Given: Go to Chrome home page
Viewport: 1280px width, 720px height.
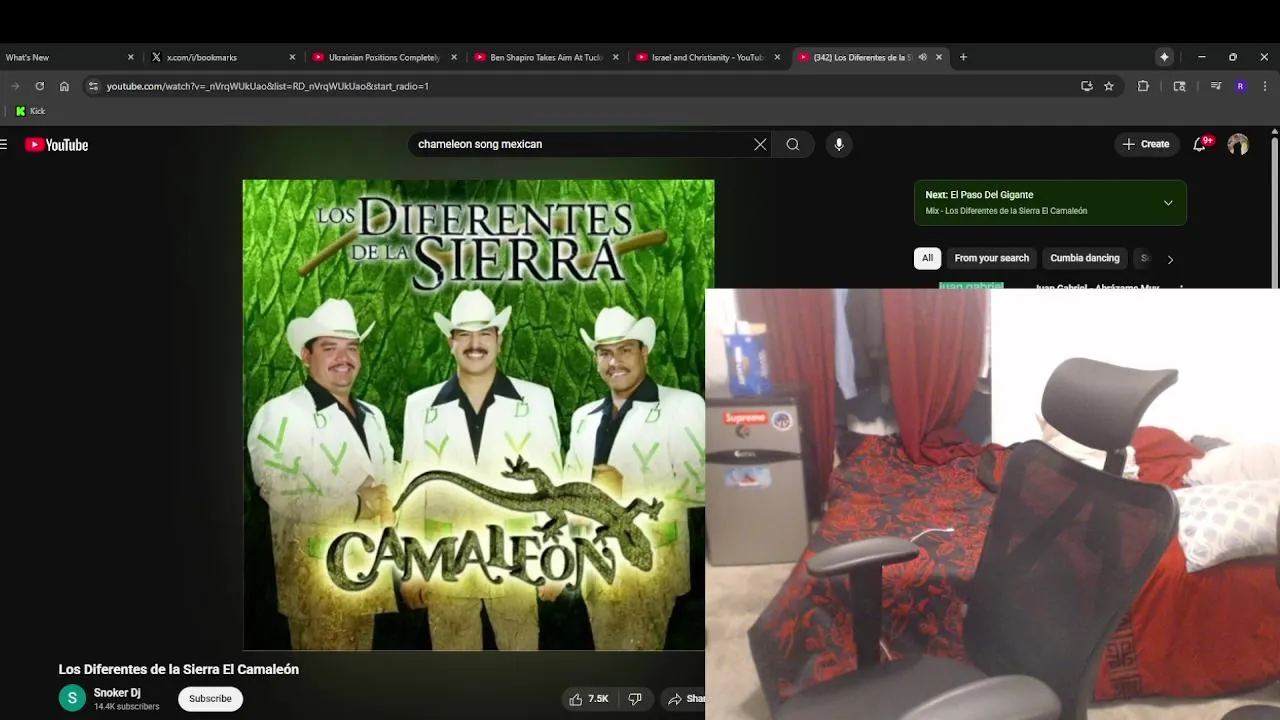Looking at the screenshot, I should 64,86.
